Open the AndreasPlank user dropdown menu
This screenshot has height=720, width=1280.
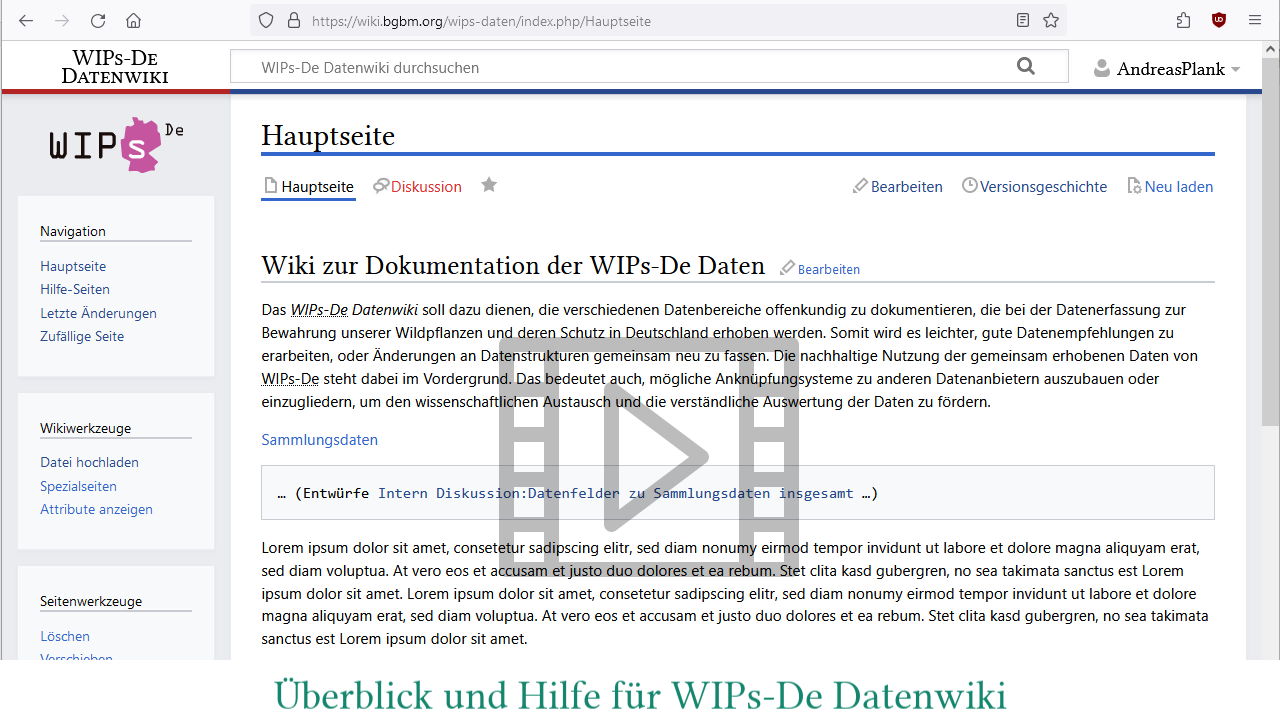click(x=1167, y=69)
